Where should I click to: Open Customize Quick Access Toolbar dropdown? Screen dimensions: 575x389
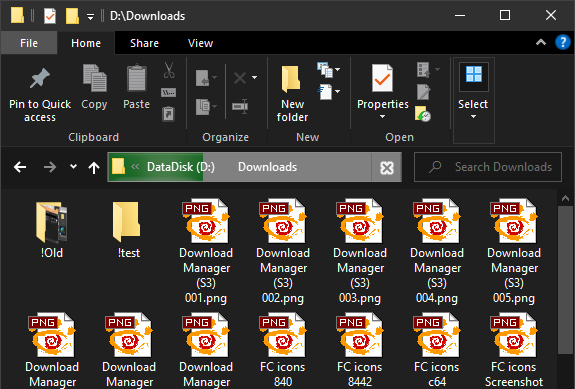click(x=90, y=16)
